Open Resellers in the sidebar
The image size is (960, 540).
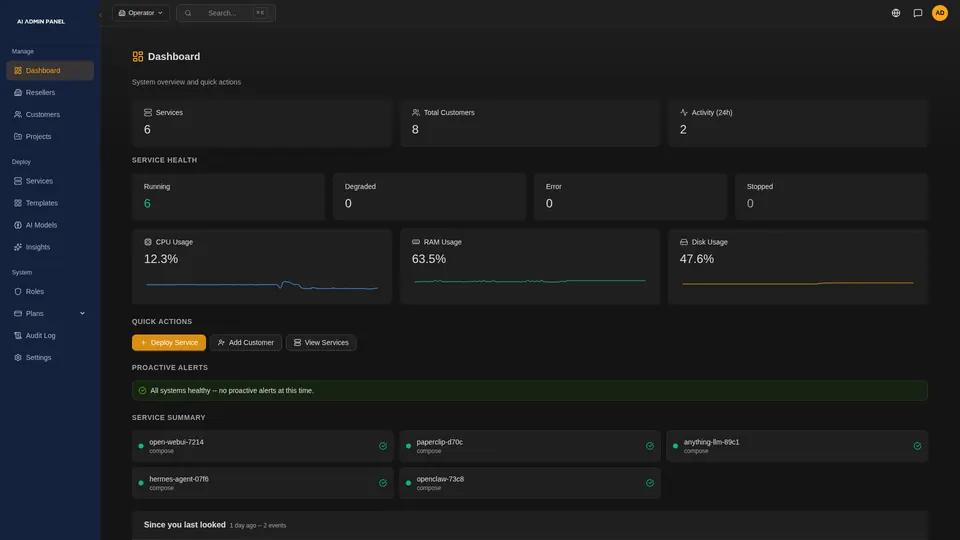pos(50,92)
